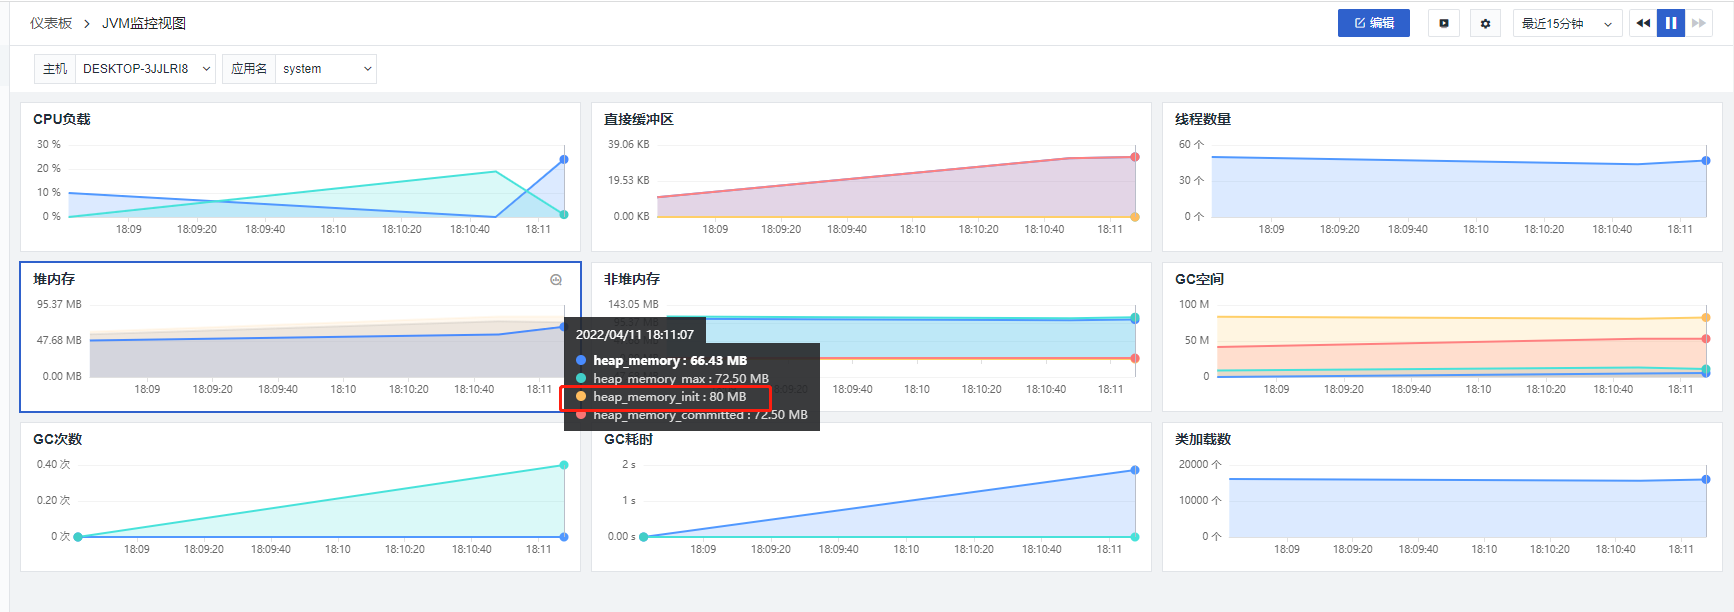Open the 主机 host dropdown DESKTOP-3JJLRI8

click(146, 69)
